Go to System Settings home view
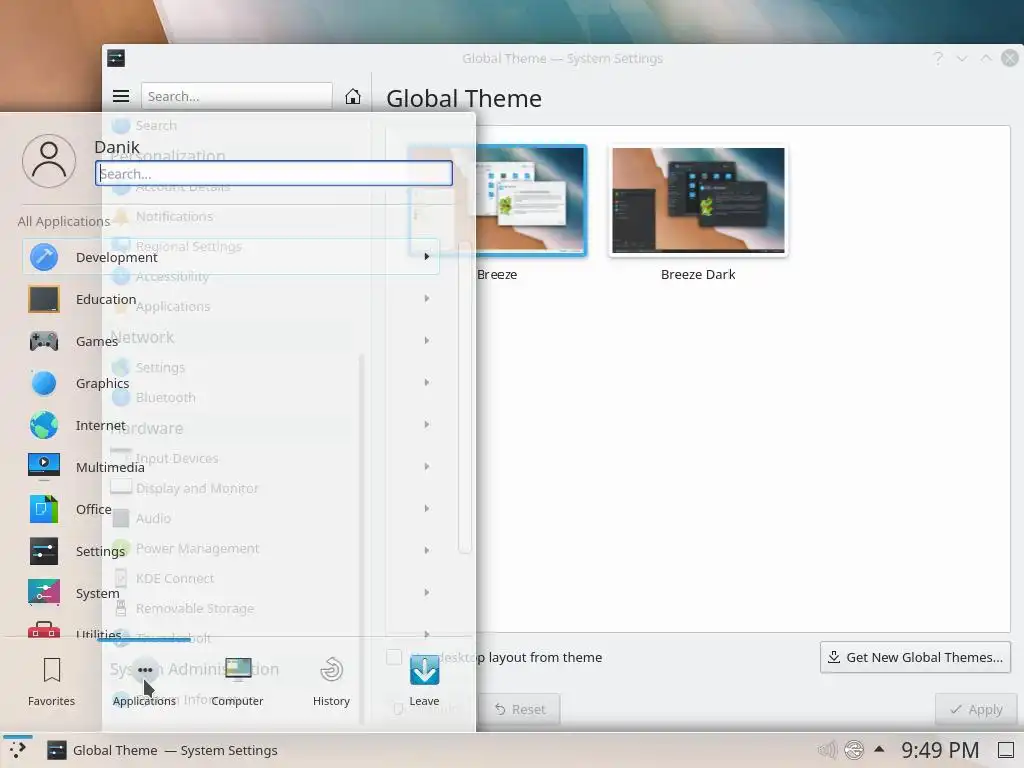This screenshot has height=768, width=1024. point(353,96)
